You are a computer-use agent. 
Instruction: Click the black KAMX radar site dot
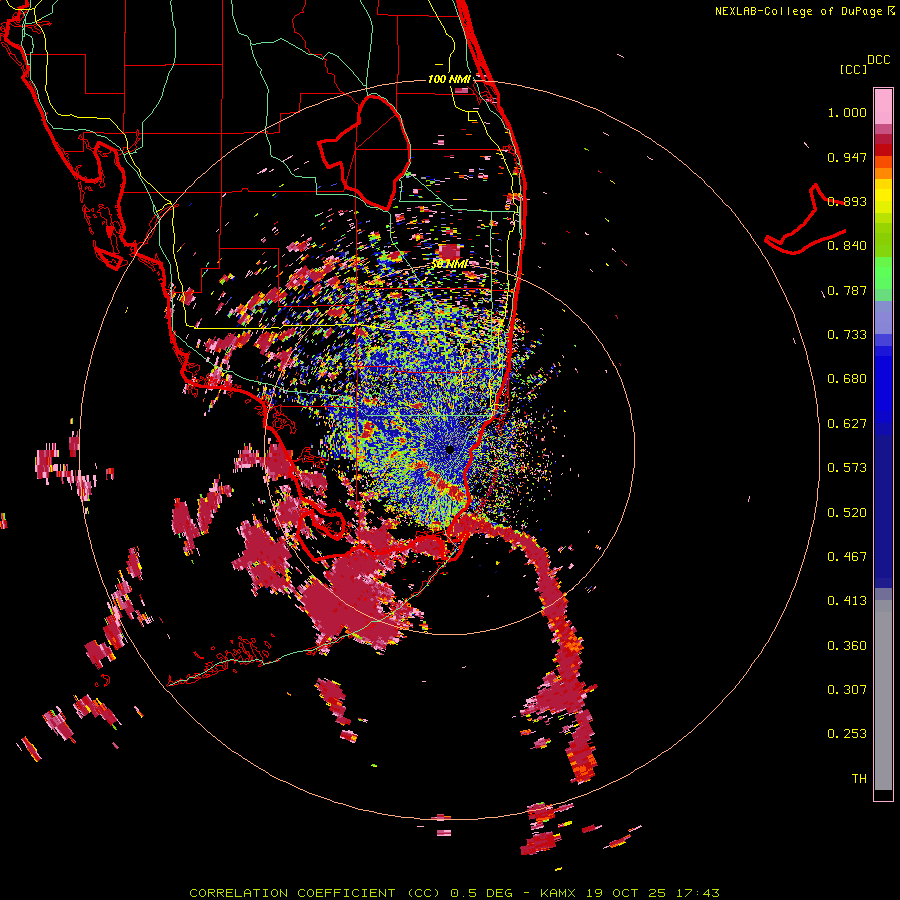[x=450, y=449]
